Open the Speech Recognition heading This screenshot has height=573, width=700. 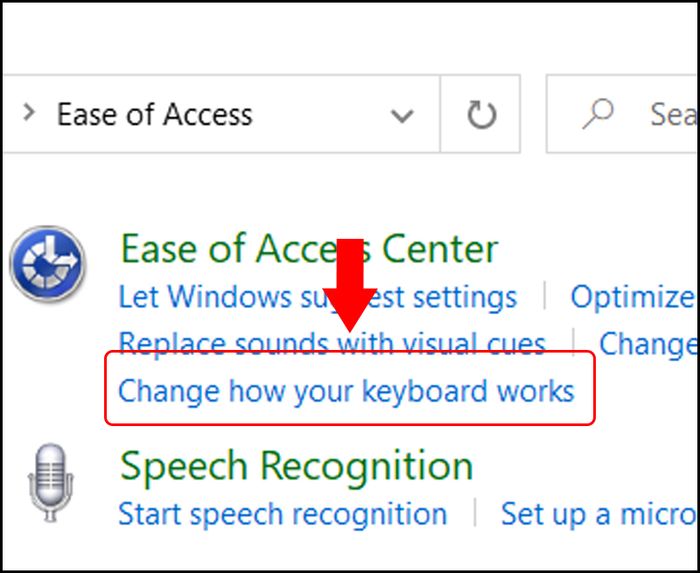(x=296, y=465)
